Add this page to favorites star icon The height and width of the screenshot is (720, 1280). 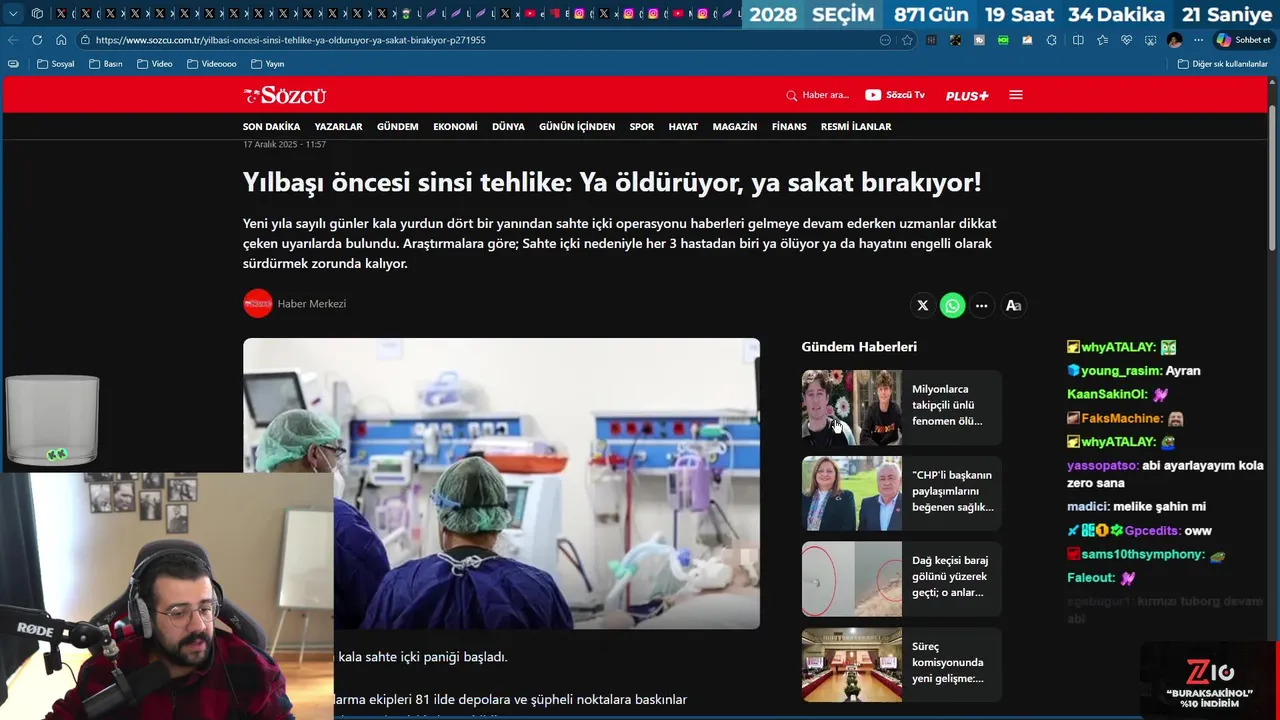tap(907, 40)
